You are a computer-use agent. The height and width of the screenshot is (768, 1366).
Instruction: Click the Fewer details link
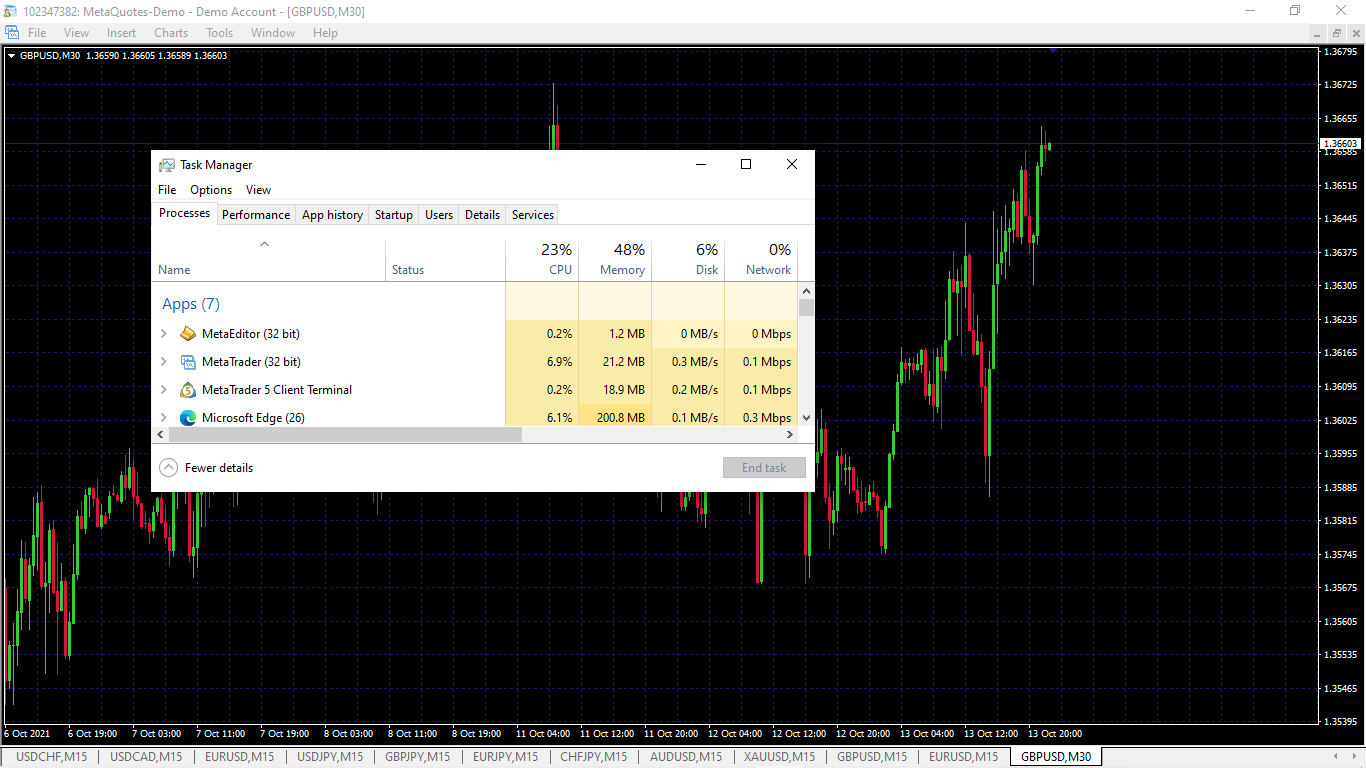click(219, 468)
